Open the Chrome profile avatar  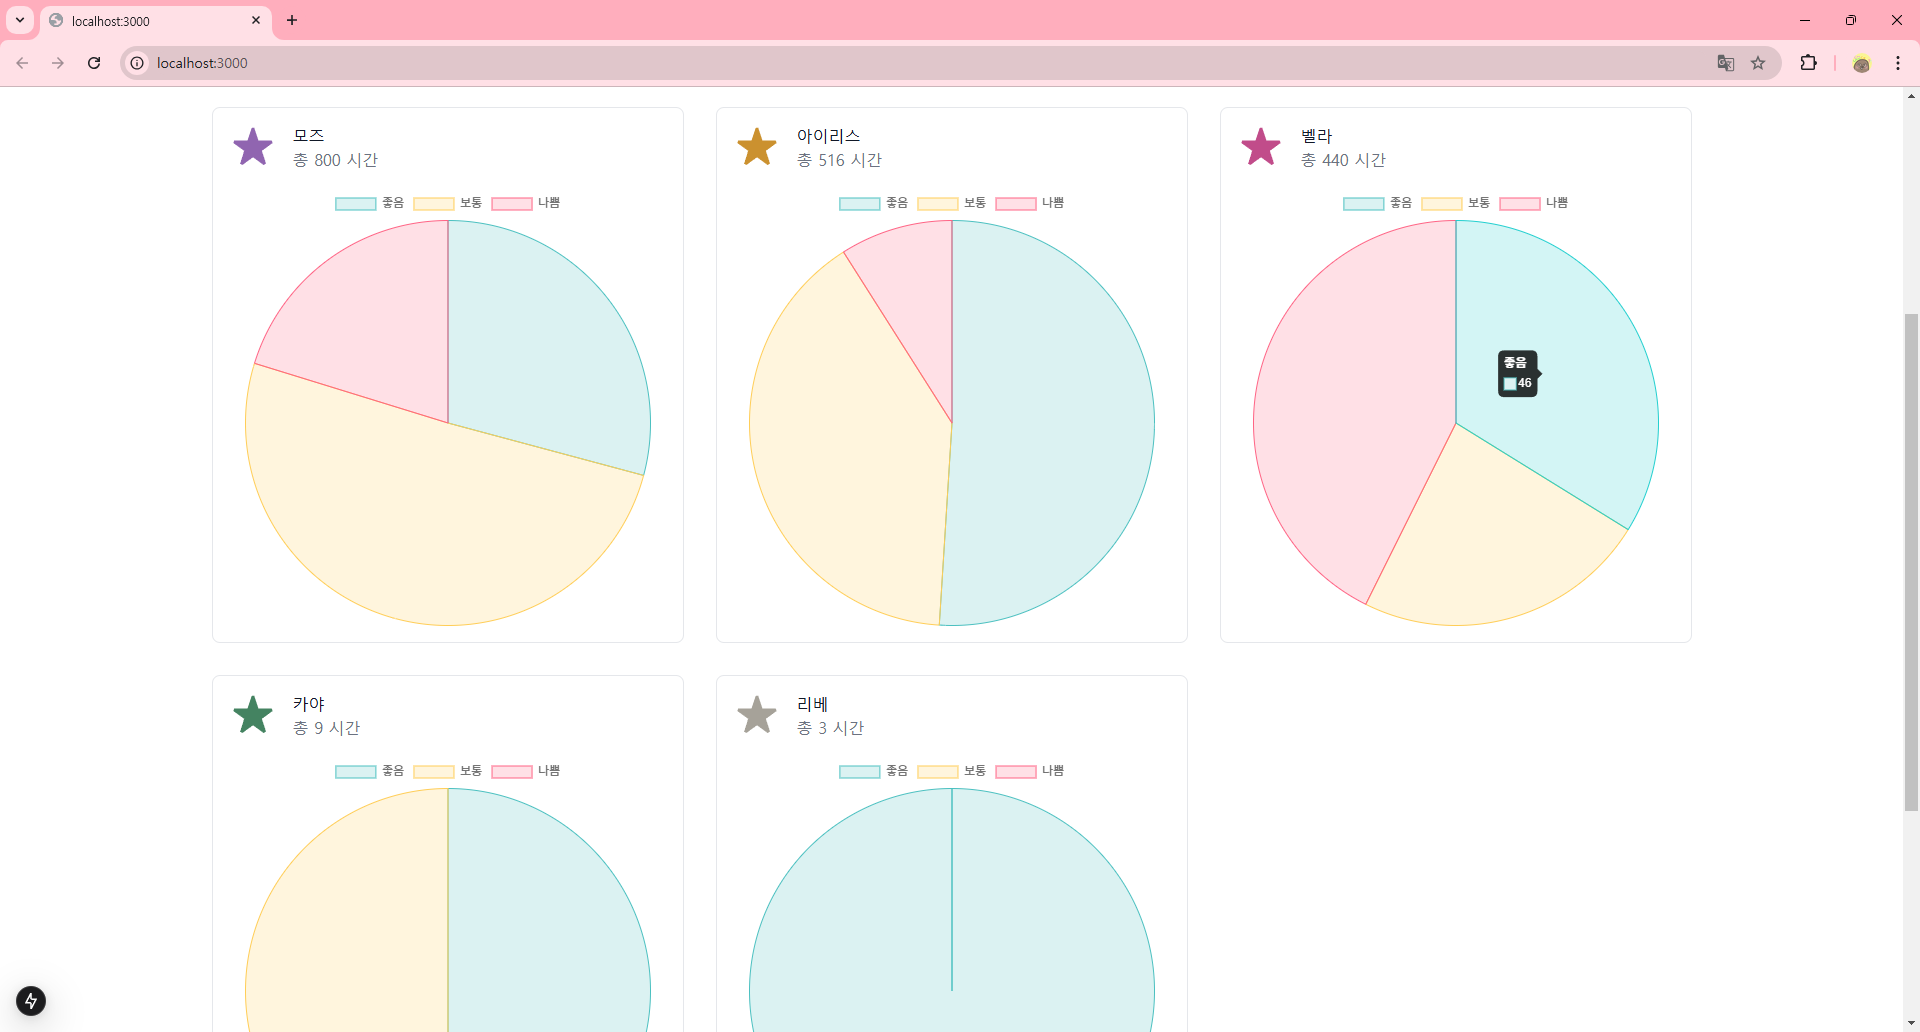tap(1861, 63)
